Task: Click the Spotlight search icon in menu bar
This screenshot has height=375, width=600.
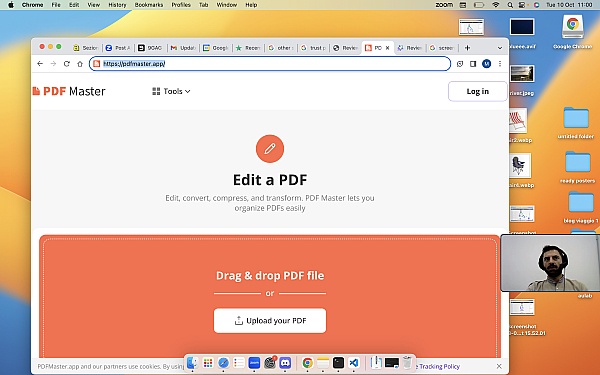Action: (510, 5)
